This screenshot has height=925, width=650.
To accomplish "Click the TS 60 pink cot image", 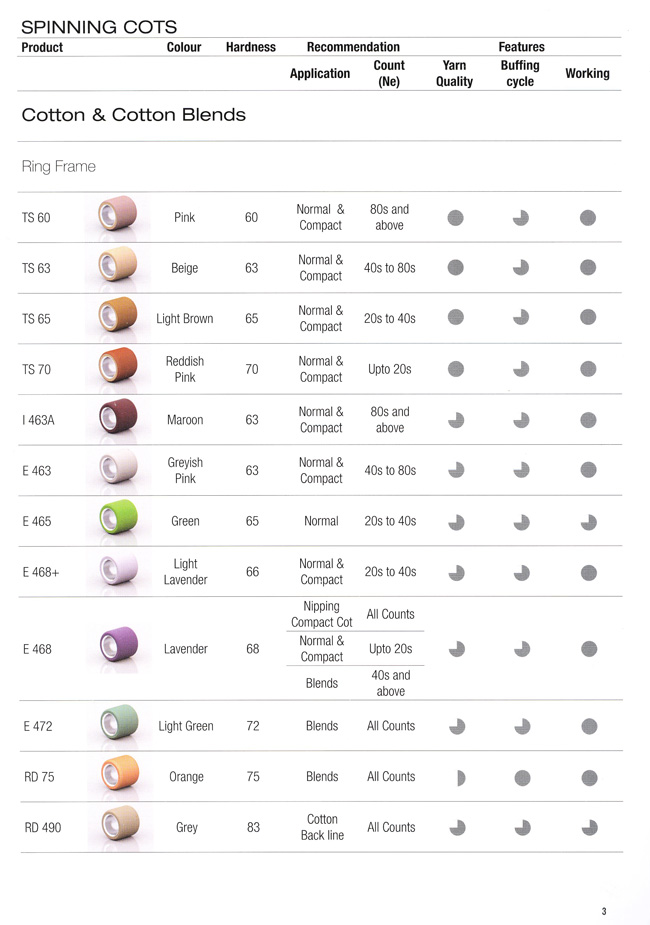I will [x=117, y=214].
